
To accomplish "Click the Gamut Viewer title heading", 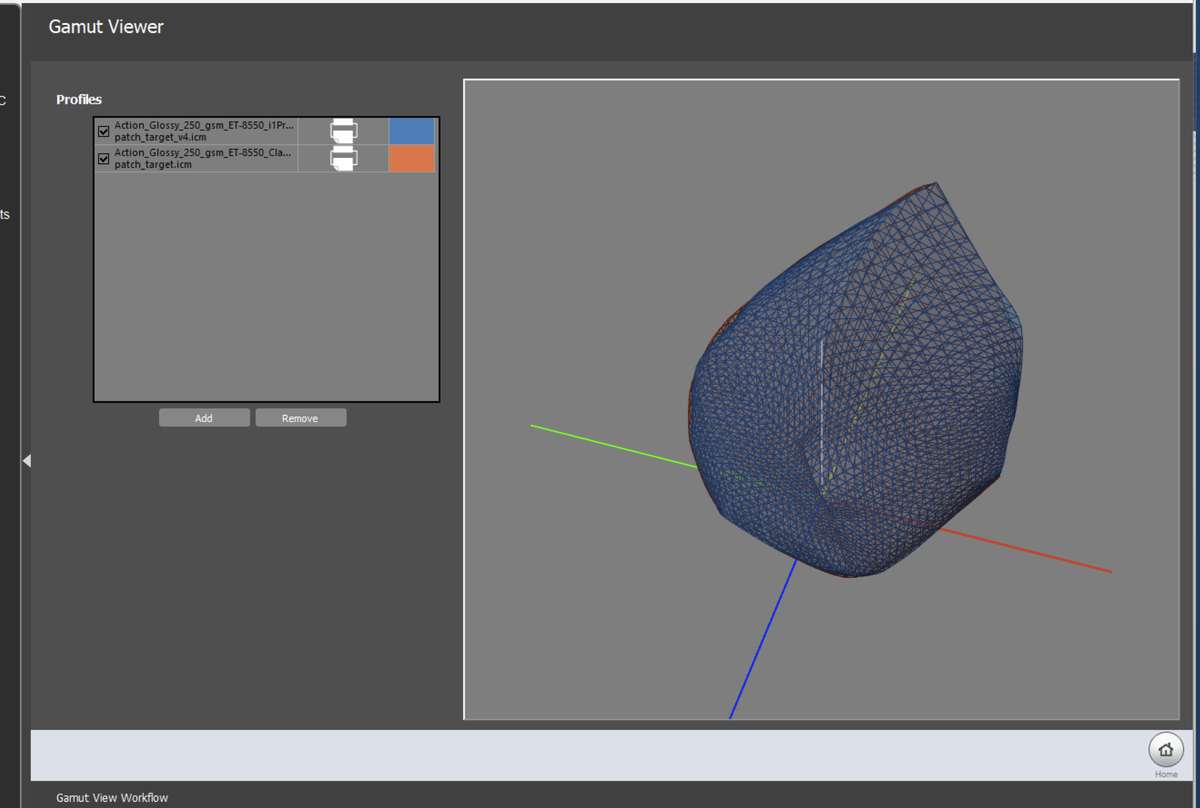I will pyautogui.click(x=106, y=27).
